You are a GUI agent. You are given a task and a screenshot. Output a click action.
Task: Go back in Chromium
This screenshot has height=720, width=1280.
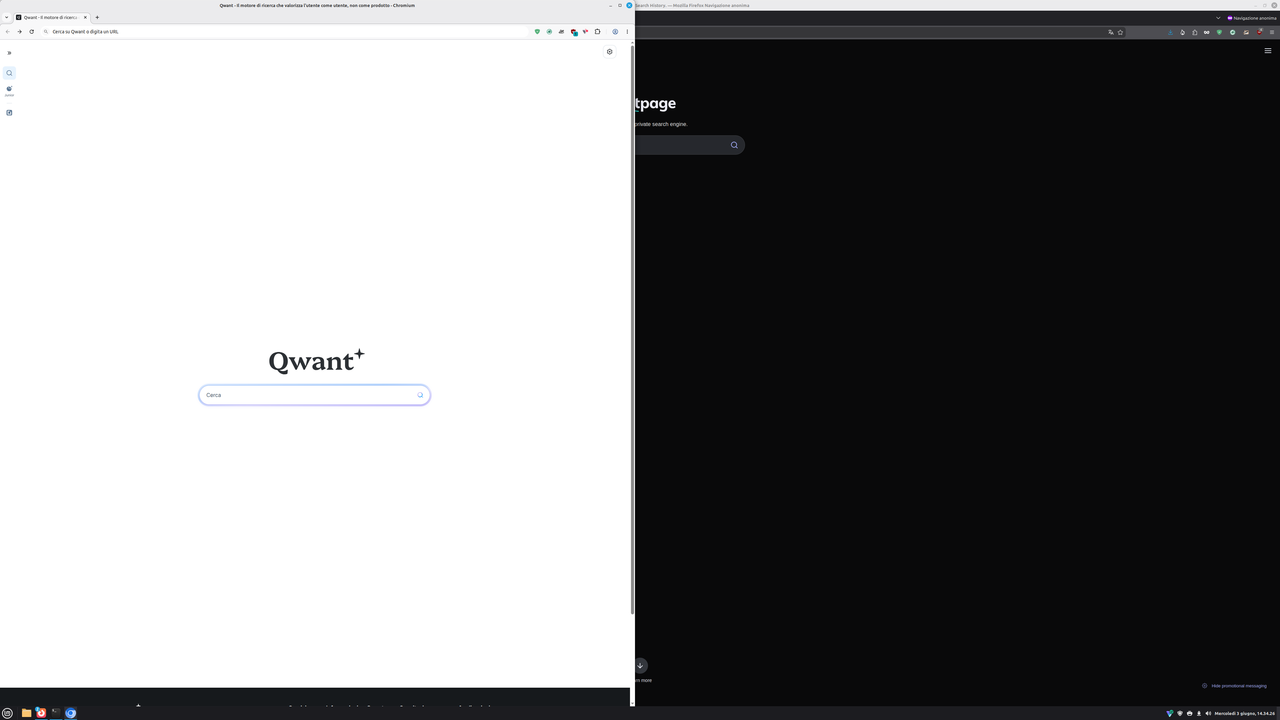tap(7, 31)
